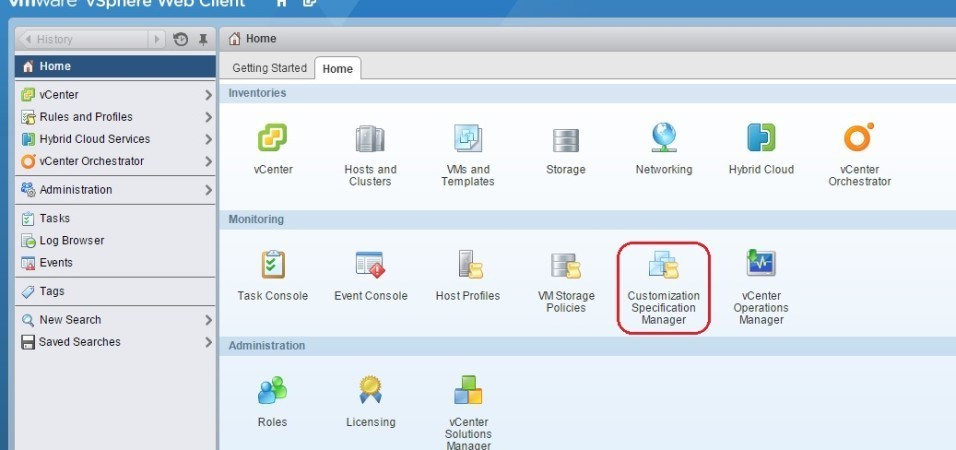The image size is (956, 450).
Task: Open Tasks in the navigator
Action: pos(115,218)
